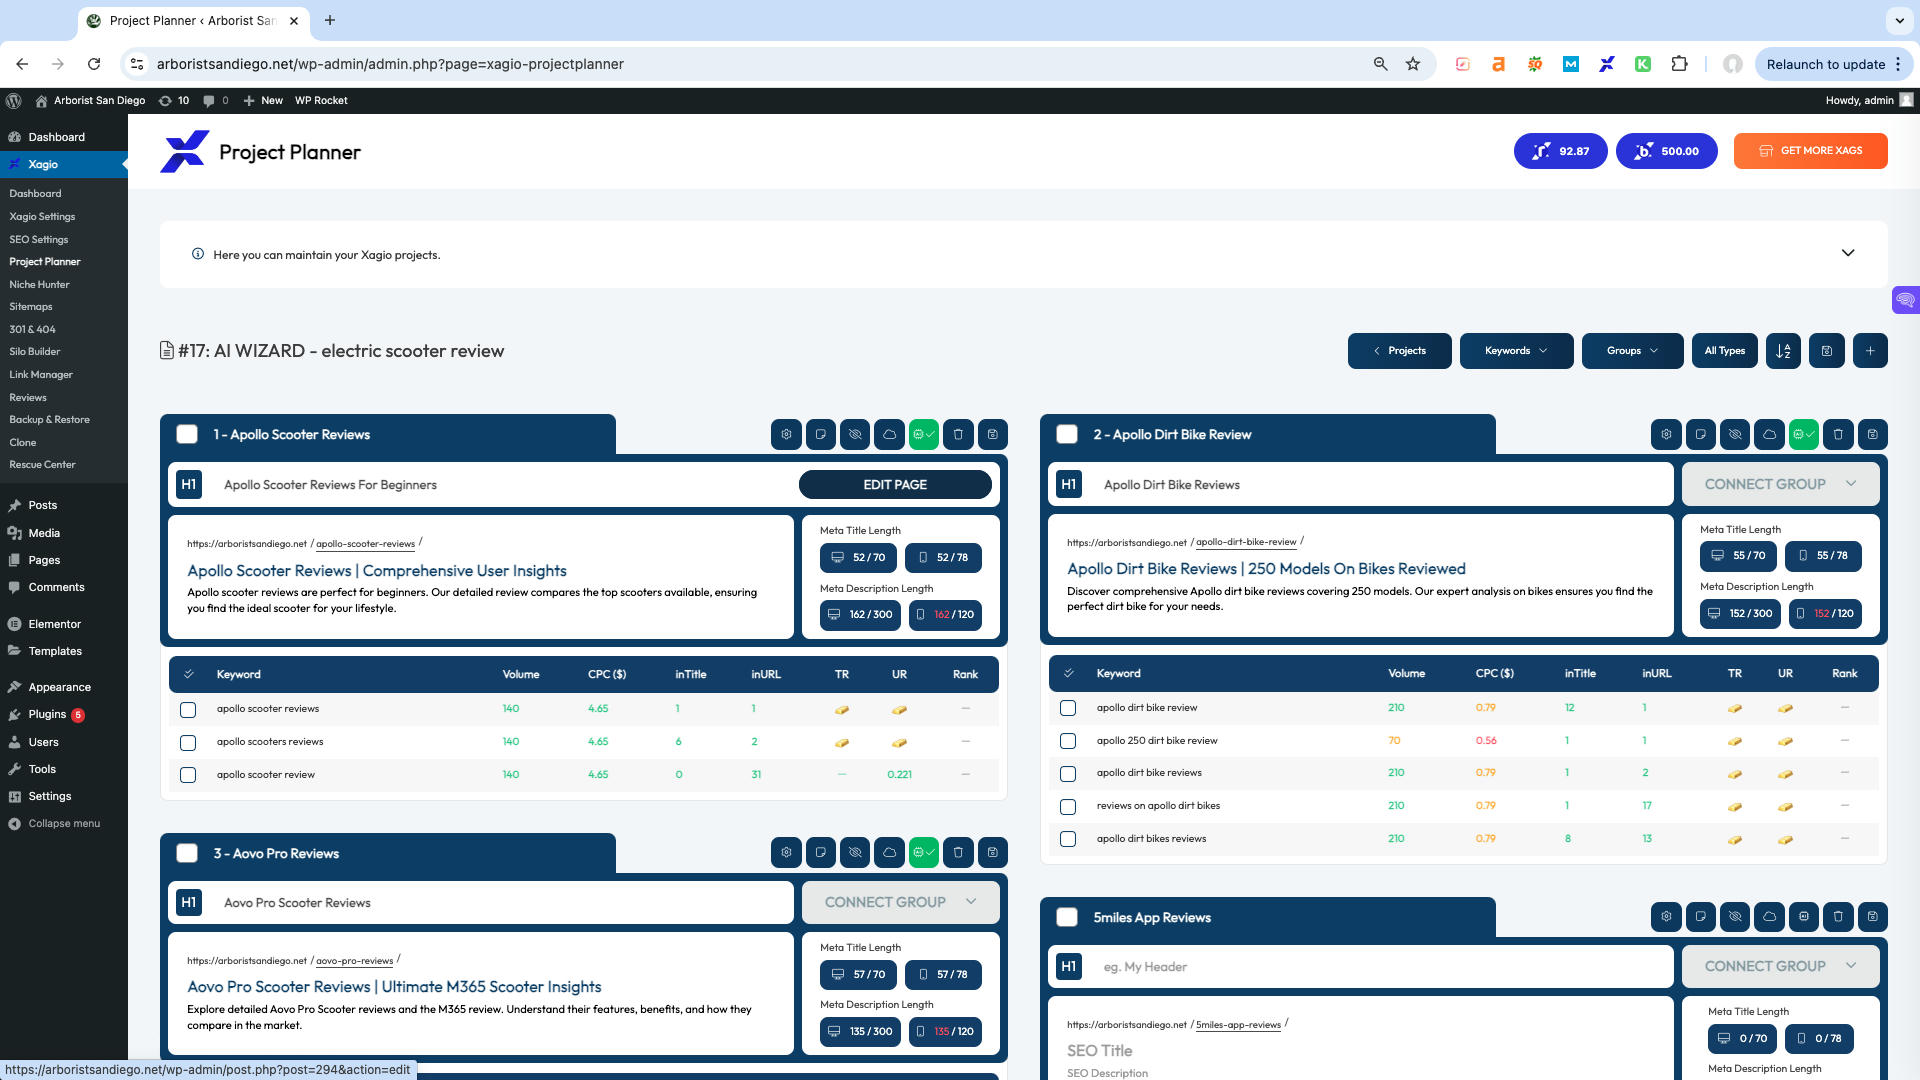
Task: Check keyword 'apollo scooter reviews' row
Action: click(x=188, y=709)
